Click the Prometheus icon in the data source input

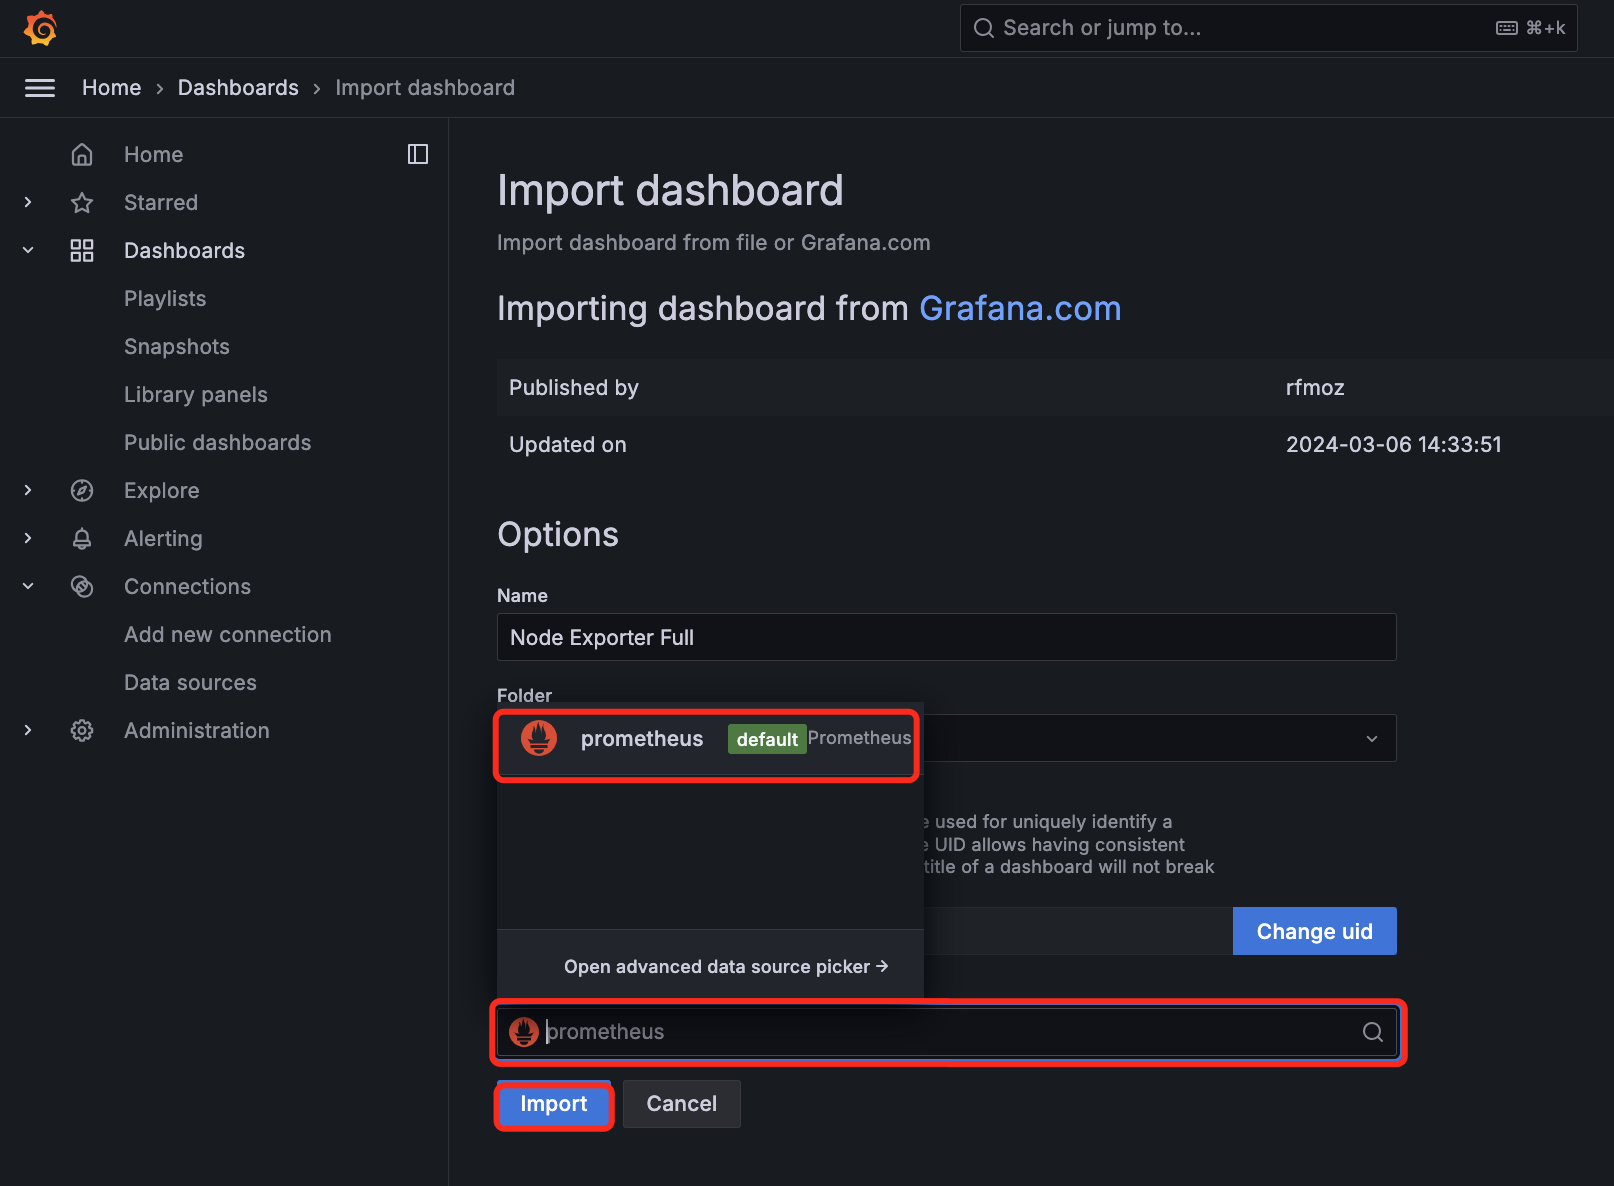tap(524, 1032)
